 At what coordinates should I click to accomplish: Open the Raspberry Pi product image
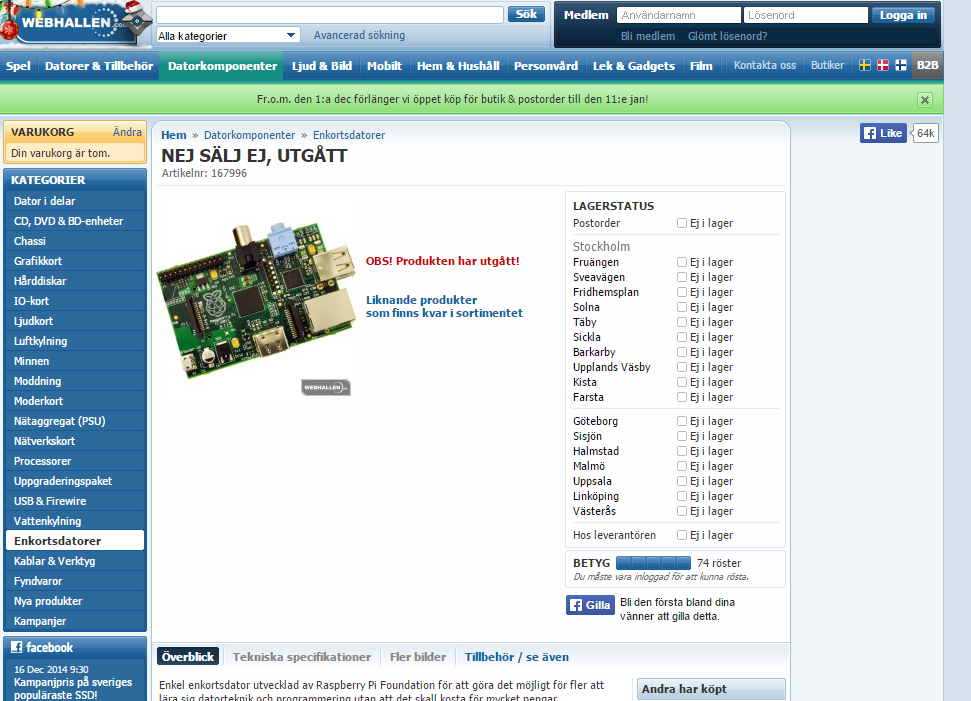click(x=256, y=300)
